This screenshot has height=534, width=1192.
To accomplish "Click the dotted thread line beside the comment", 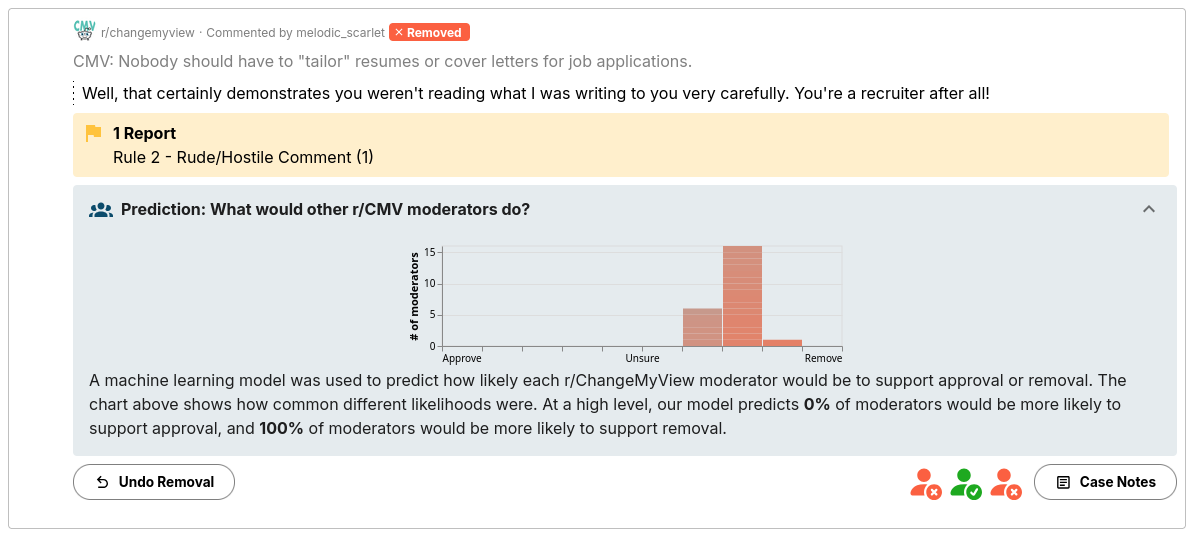I will tap(74, 94).
